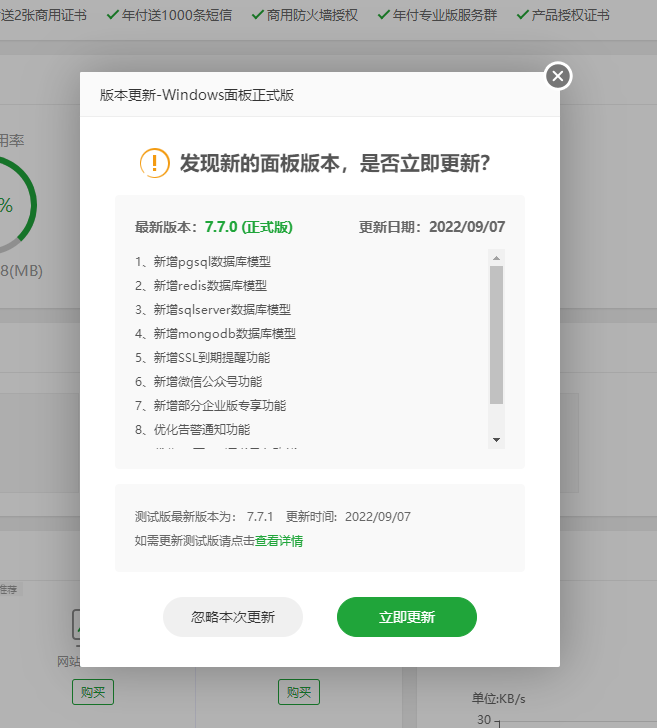Click 年付专业版服务群 in the background banner
This screenshot has height=728, width=657.
(x=445, y=15)
